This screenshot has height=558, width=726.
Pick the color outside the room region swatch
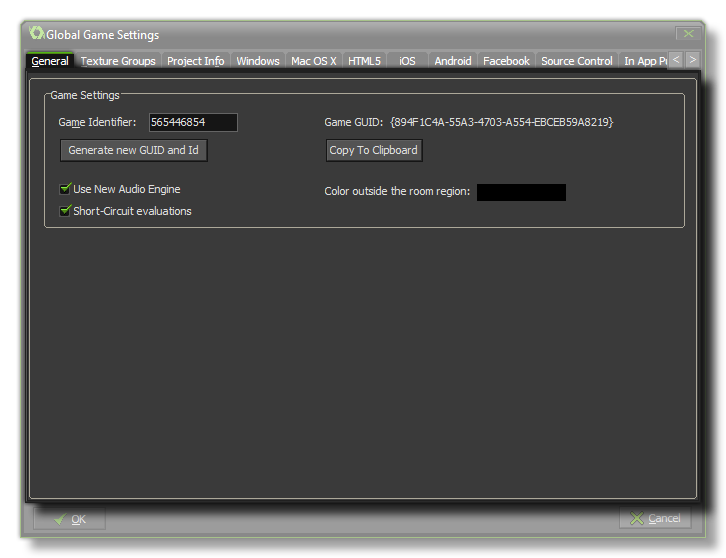tap(521, 192)
